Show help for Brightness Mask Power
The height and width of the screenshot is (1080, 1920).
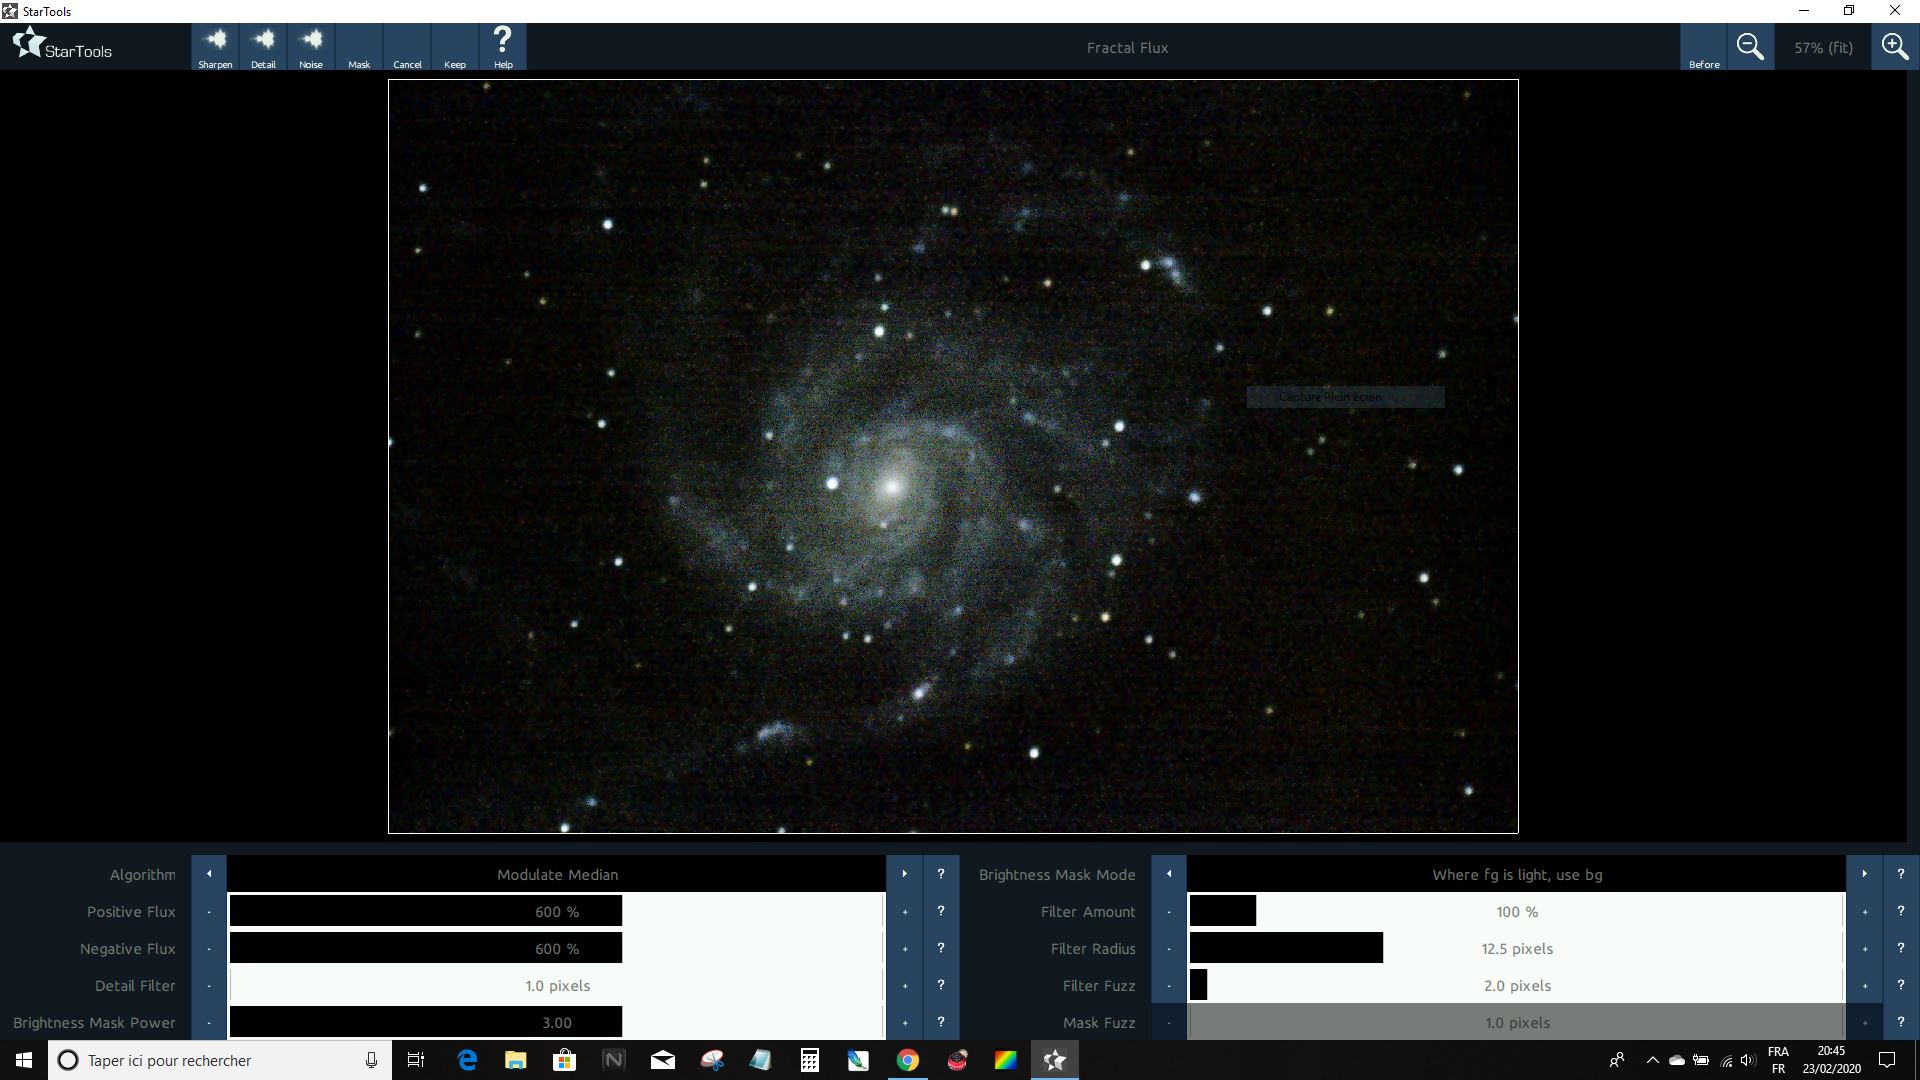pos(941,1022)
